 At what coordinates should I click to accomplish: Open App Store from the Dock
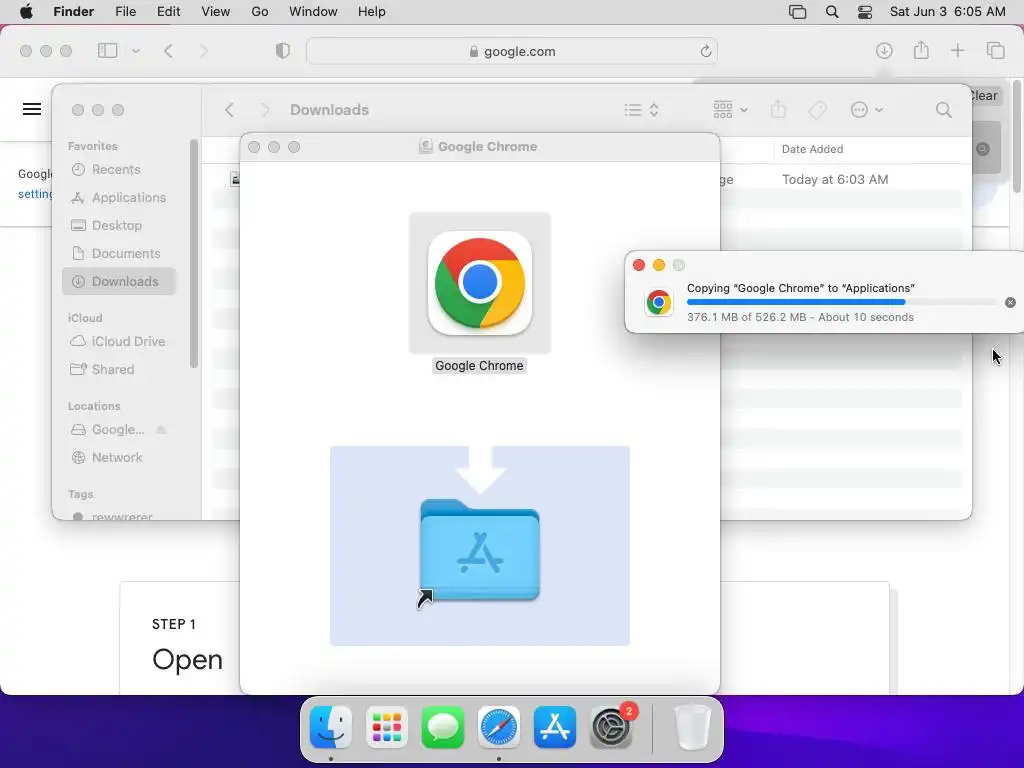tap(554, 727)
